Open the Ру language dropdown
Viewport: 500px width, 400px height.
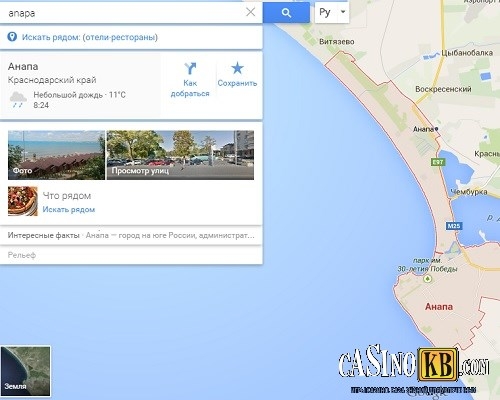[332, 12]
